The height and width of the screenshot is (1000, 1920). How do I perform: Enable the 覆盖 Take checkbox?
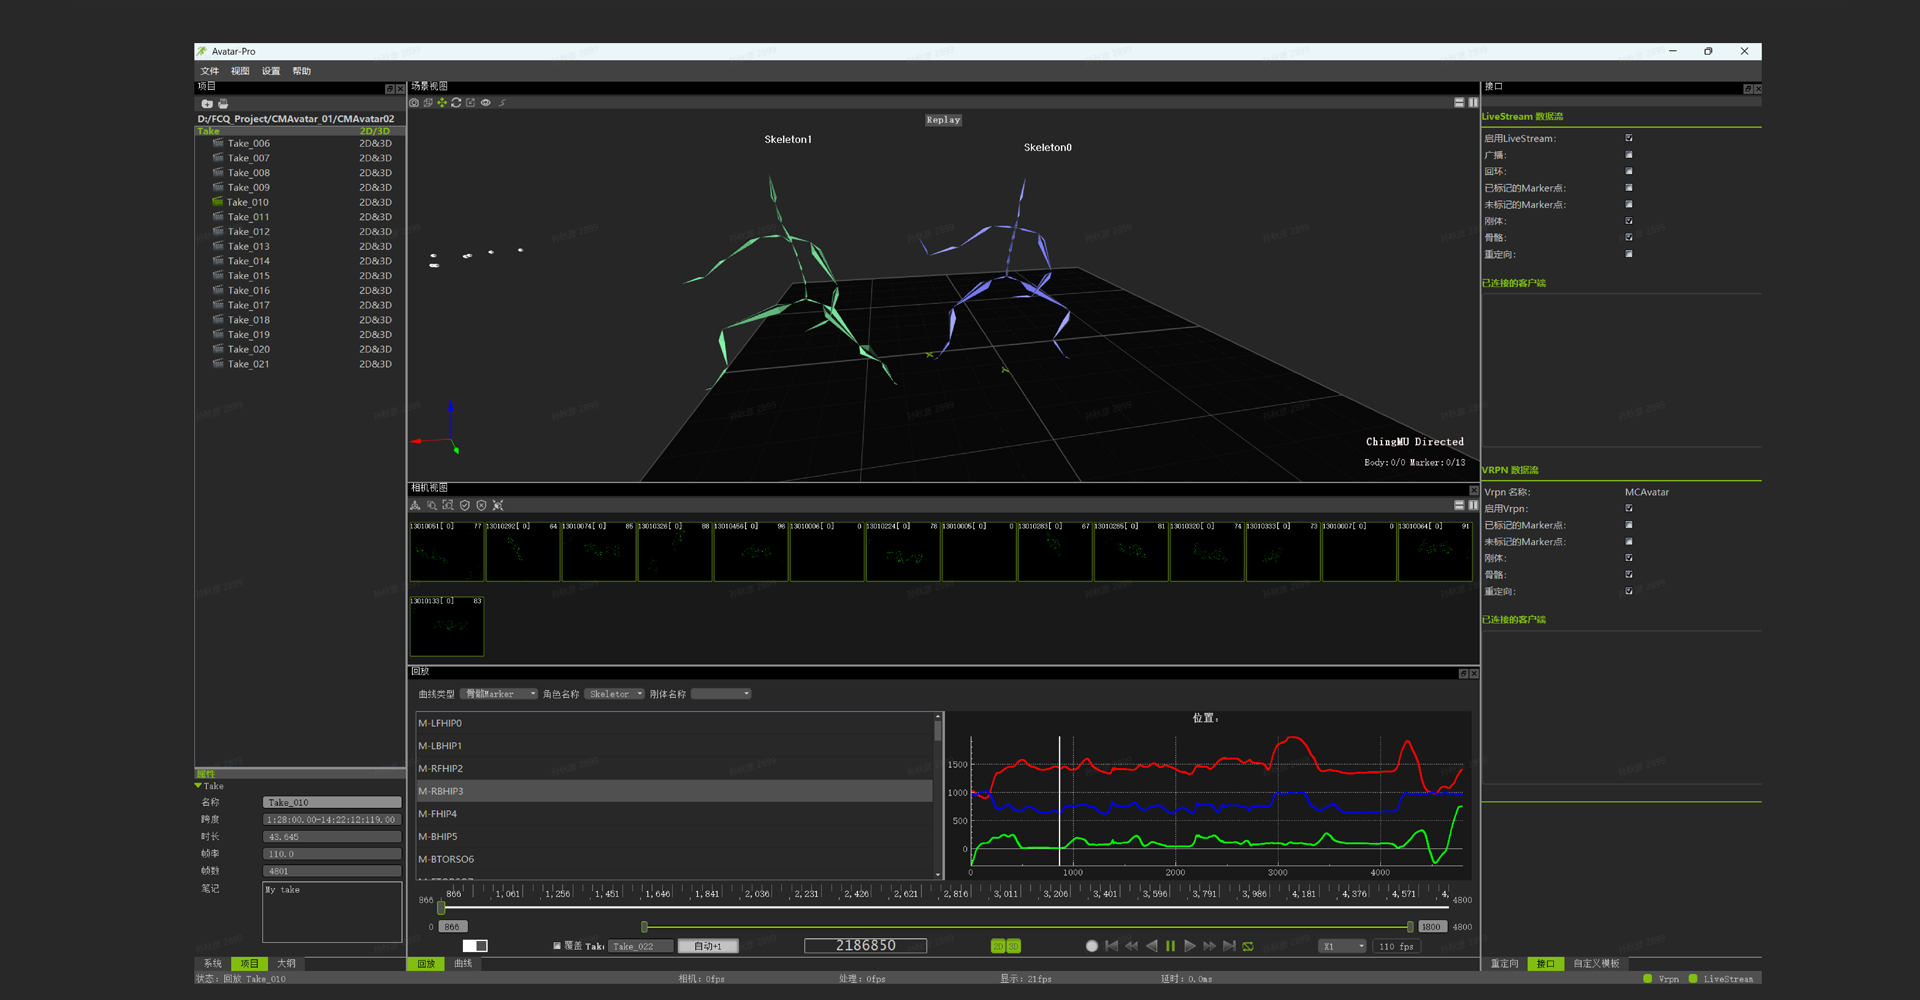[x=557, y=946]
